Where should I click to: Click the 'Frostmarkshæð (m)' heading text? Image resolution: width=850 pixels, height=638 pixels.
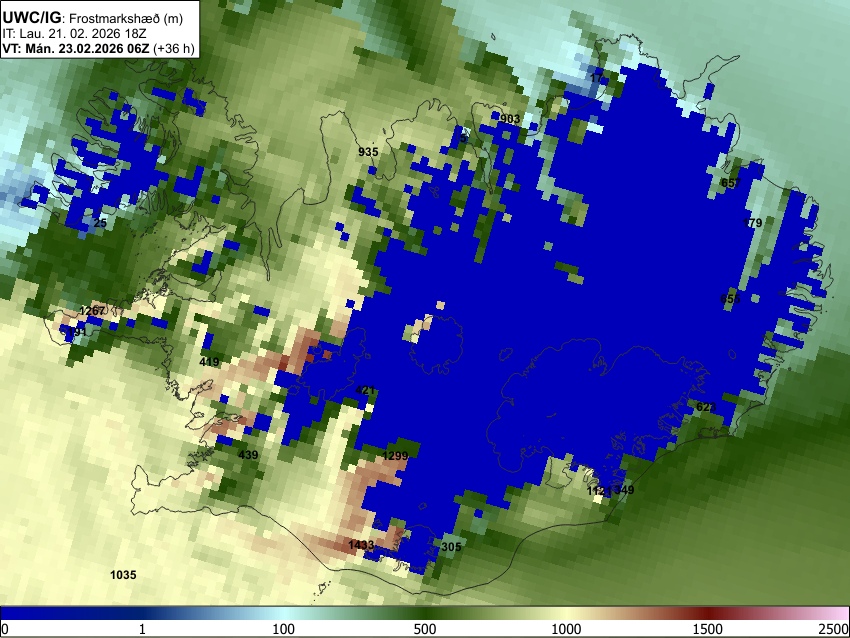(x=126, y=18)
